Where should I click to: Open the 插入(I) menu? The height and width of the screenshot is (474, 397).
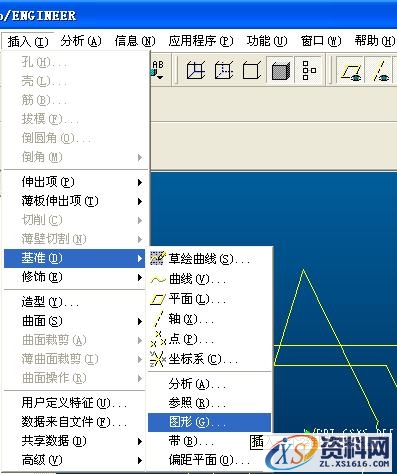[x=28, y=42]
